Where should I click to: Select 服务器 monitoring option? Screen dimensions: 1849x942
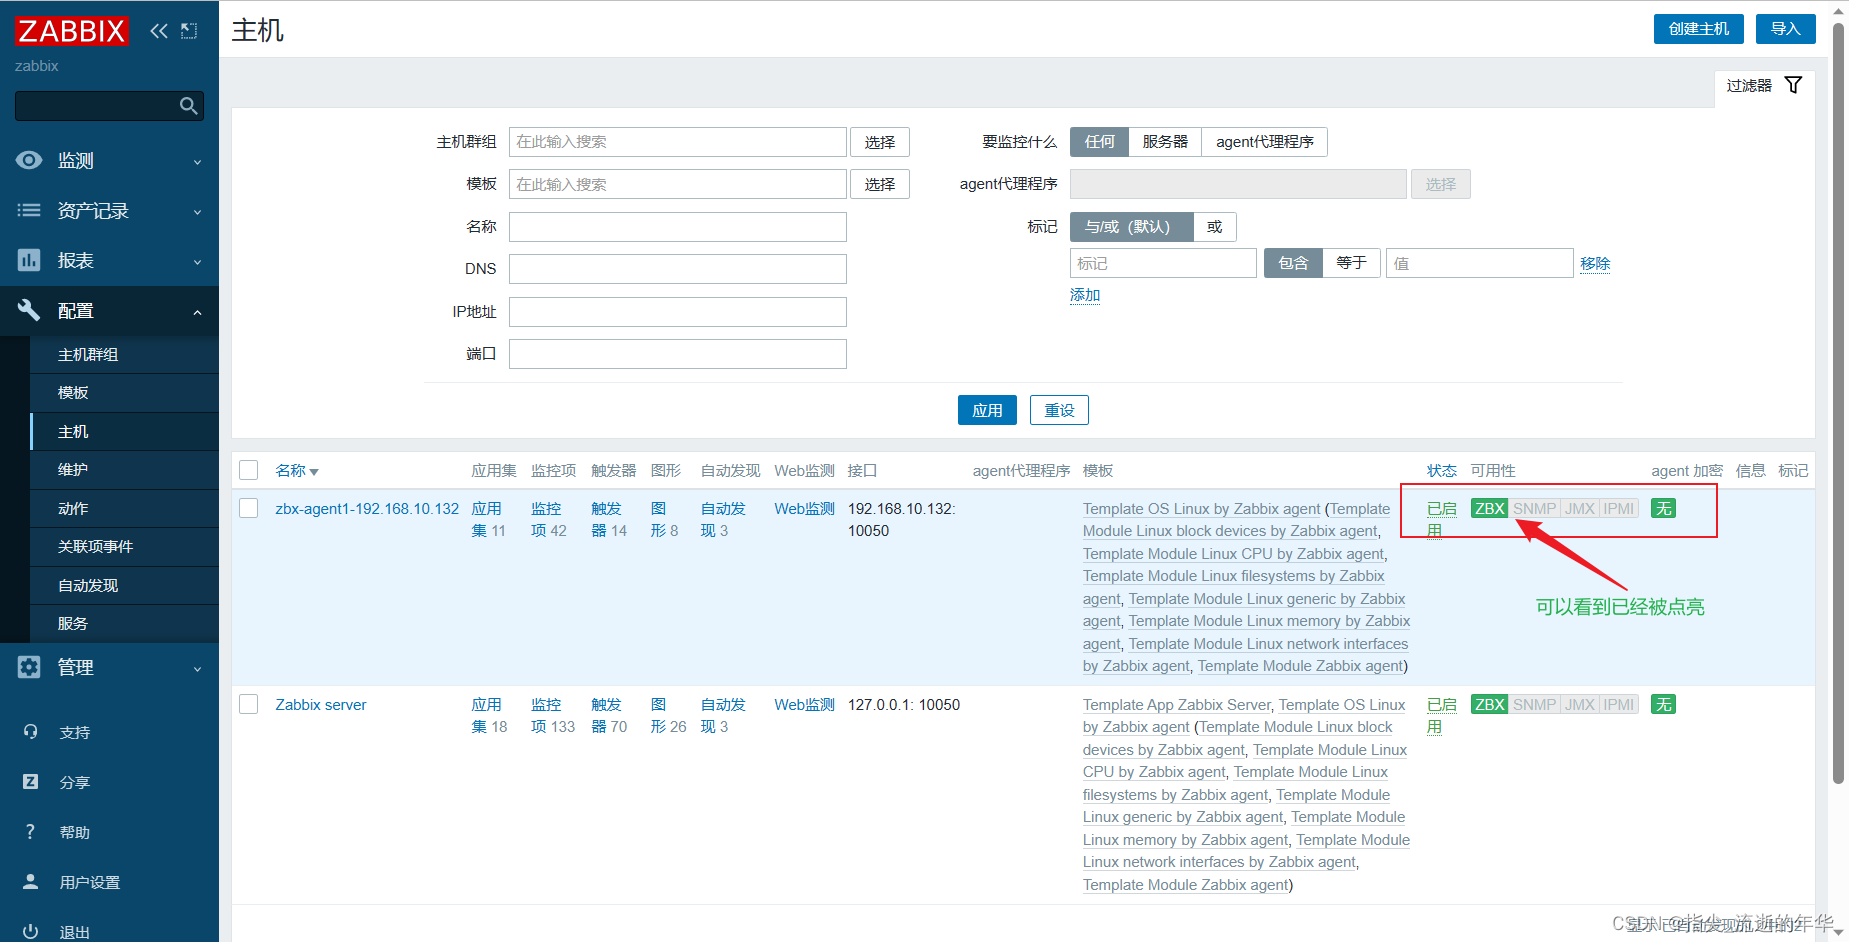(x=1165, y=142)
